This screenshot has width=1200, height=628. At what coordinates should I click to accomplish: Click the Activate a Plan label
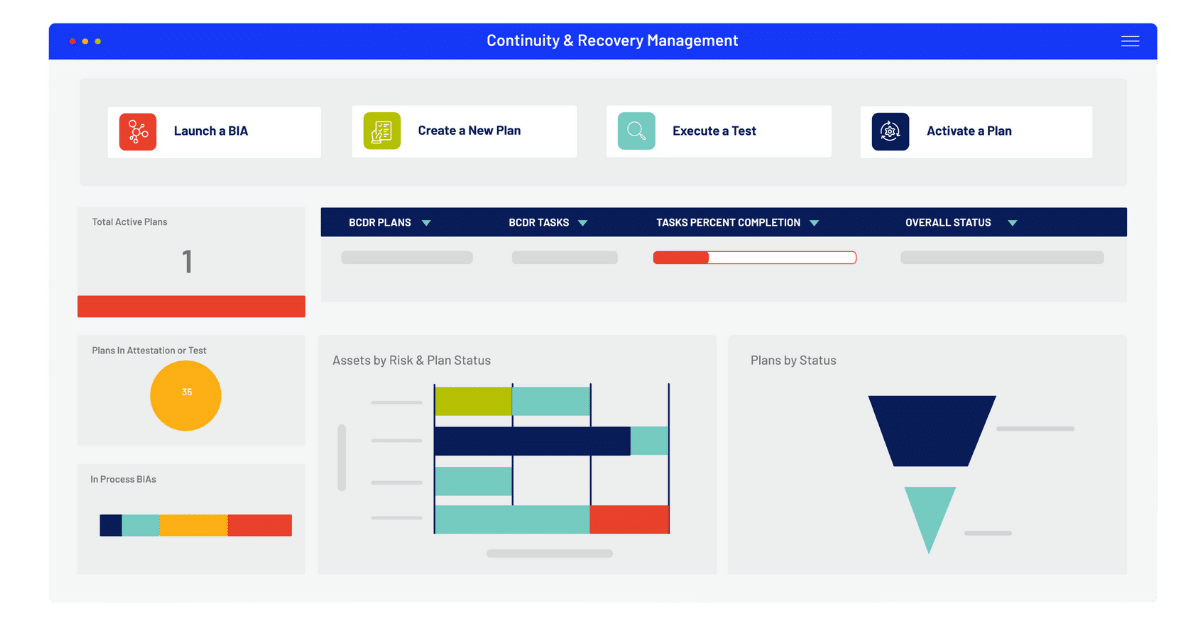(969, 131)
